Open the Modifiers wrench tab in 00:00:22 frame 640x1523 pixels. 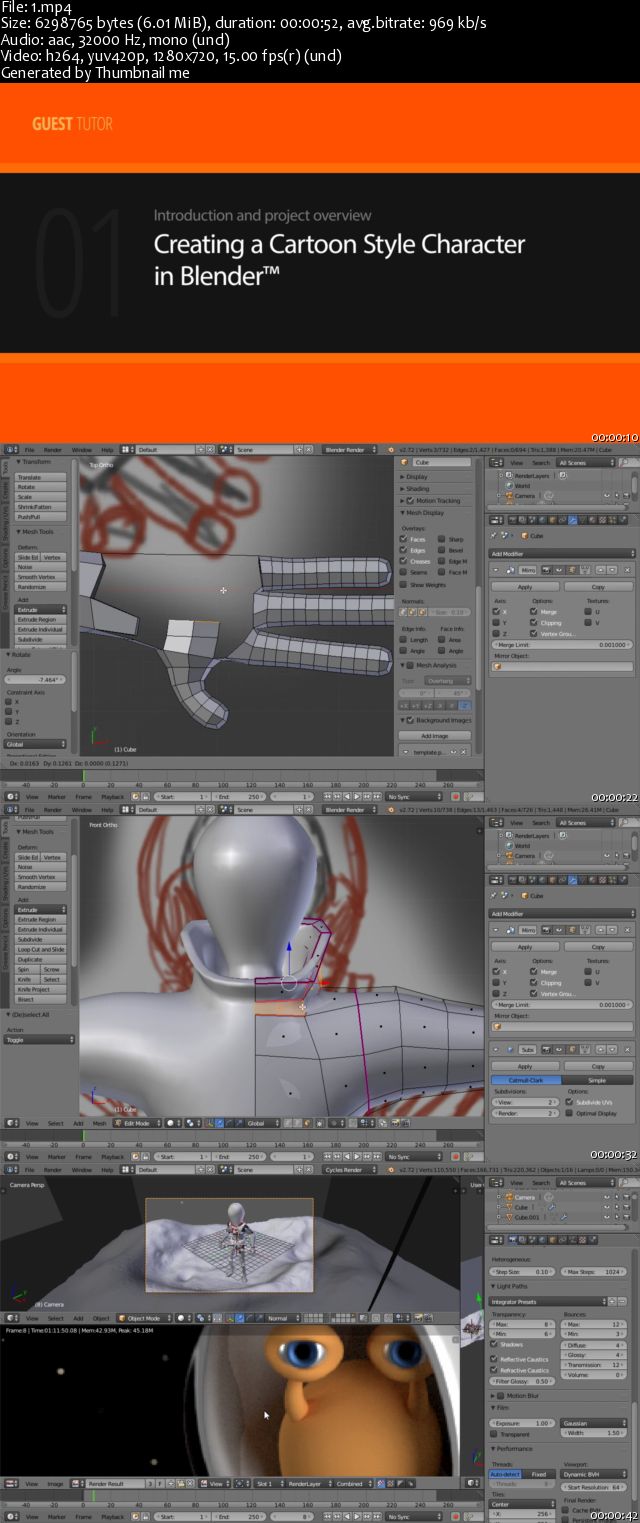[x=572, y=520]
